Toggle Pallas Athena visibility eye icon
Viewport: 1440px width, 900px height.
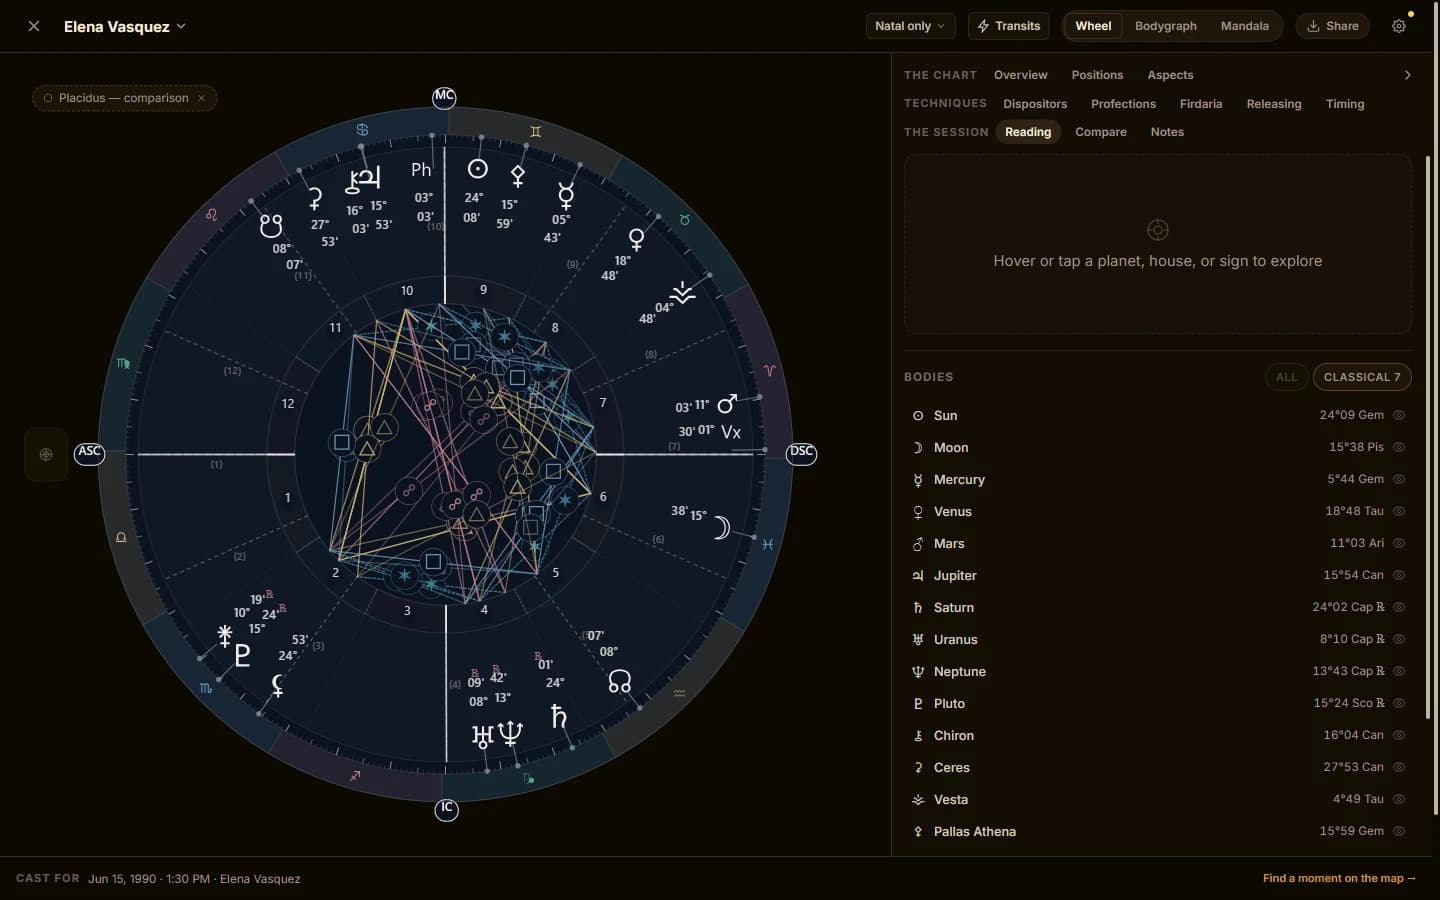(1399, 831)
